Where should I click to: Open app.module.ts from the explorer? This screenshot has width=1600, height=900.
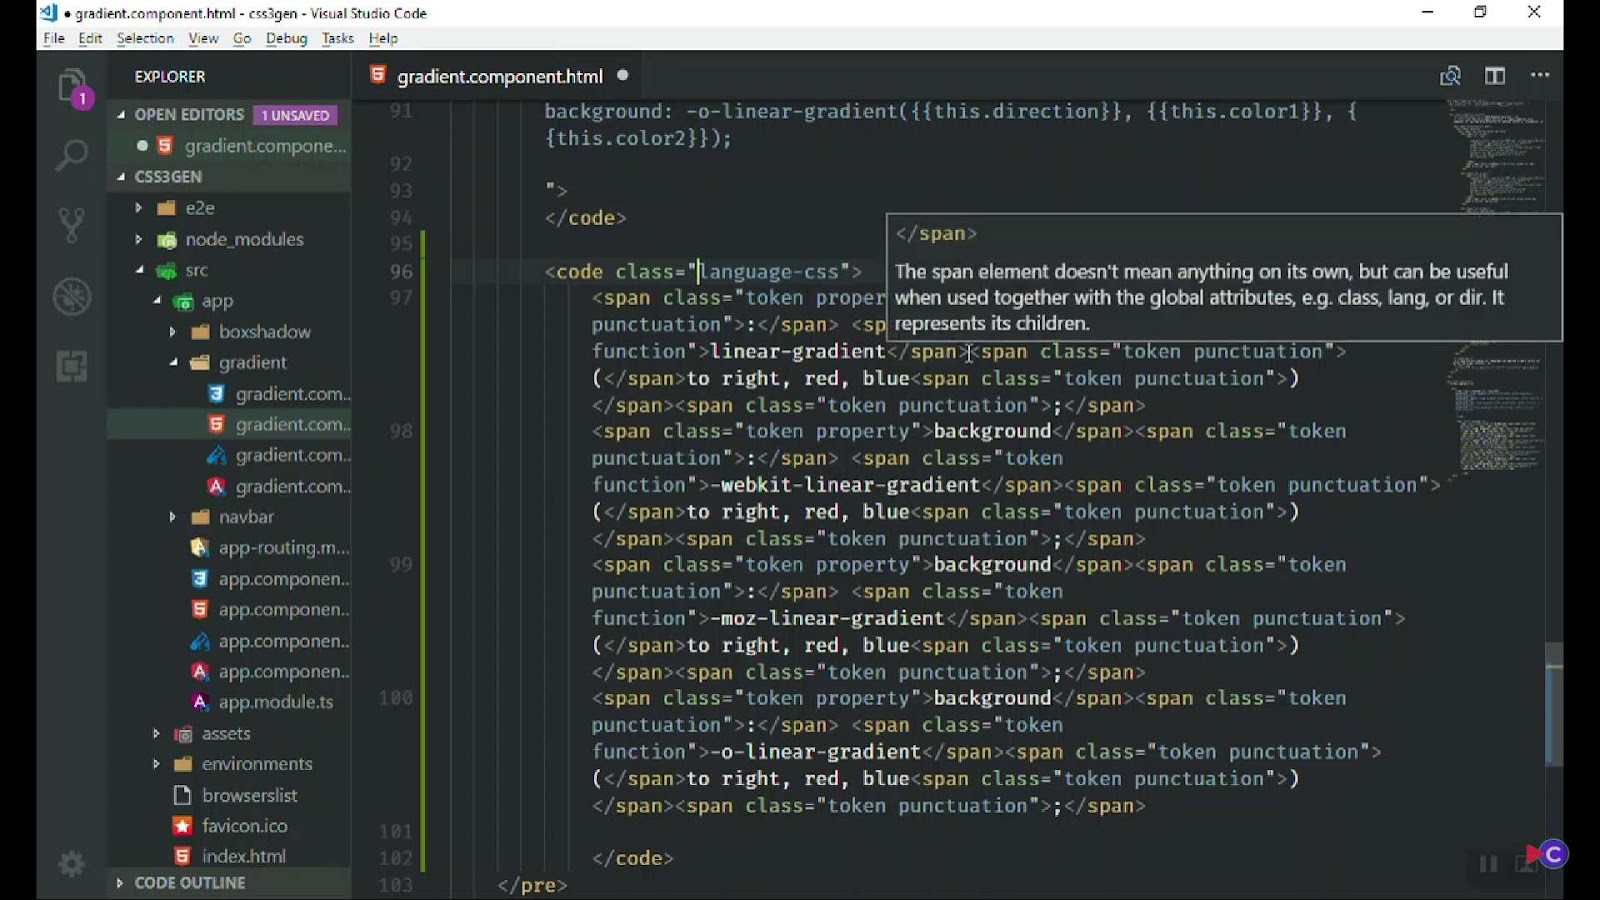coord(275,702)
